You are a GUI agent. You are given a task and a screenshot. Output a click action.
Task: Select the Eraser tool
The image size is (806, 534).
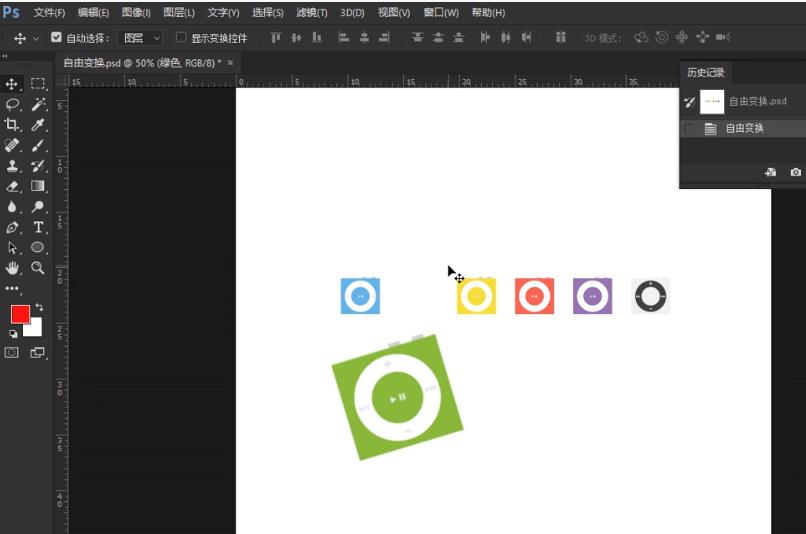tap(12, 186)
